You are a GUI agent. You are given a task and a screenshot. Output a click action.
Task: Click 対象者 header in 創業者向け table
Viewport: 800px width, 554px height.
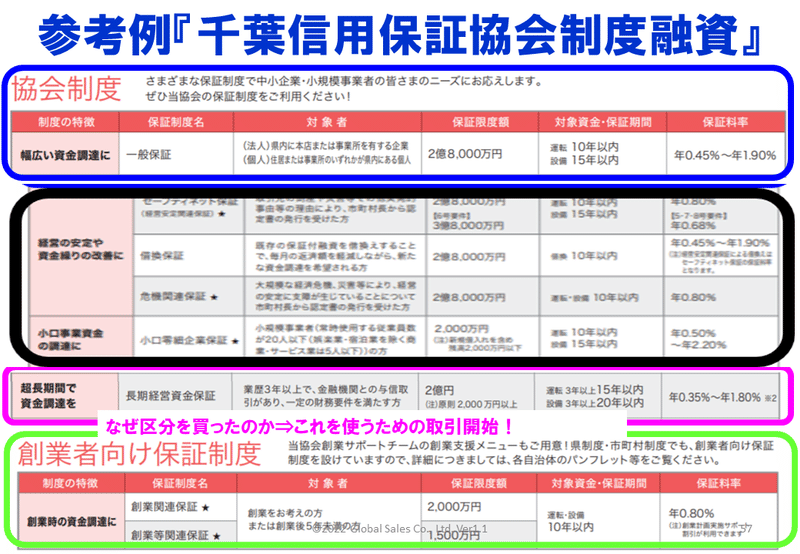click(x=328, y=483)
